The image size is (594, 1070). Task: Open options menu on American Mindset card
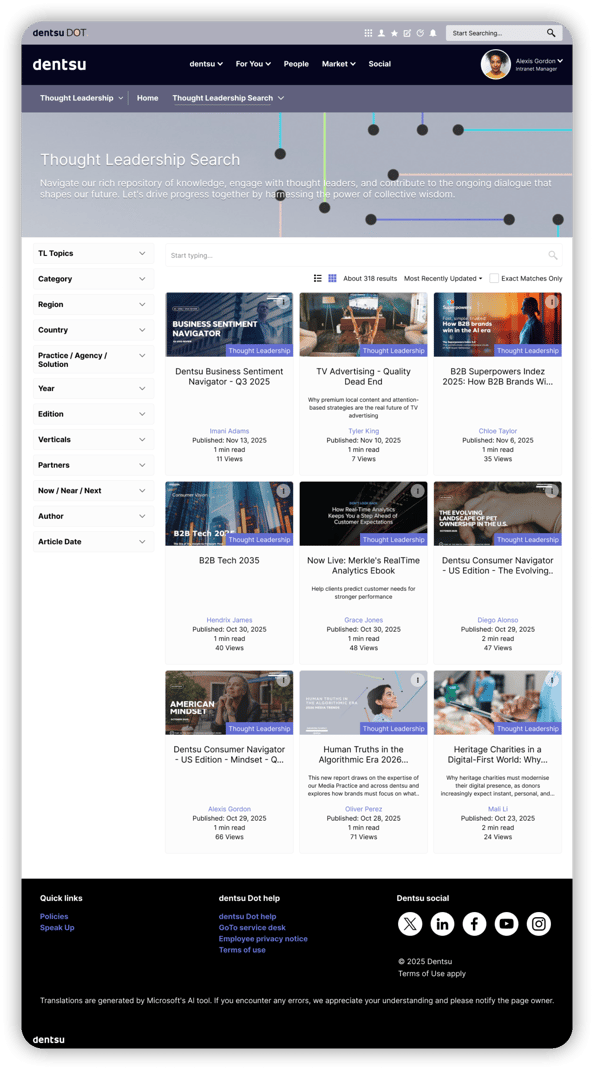point(283,680)
